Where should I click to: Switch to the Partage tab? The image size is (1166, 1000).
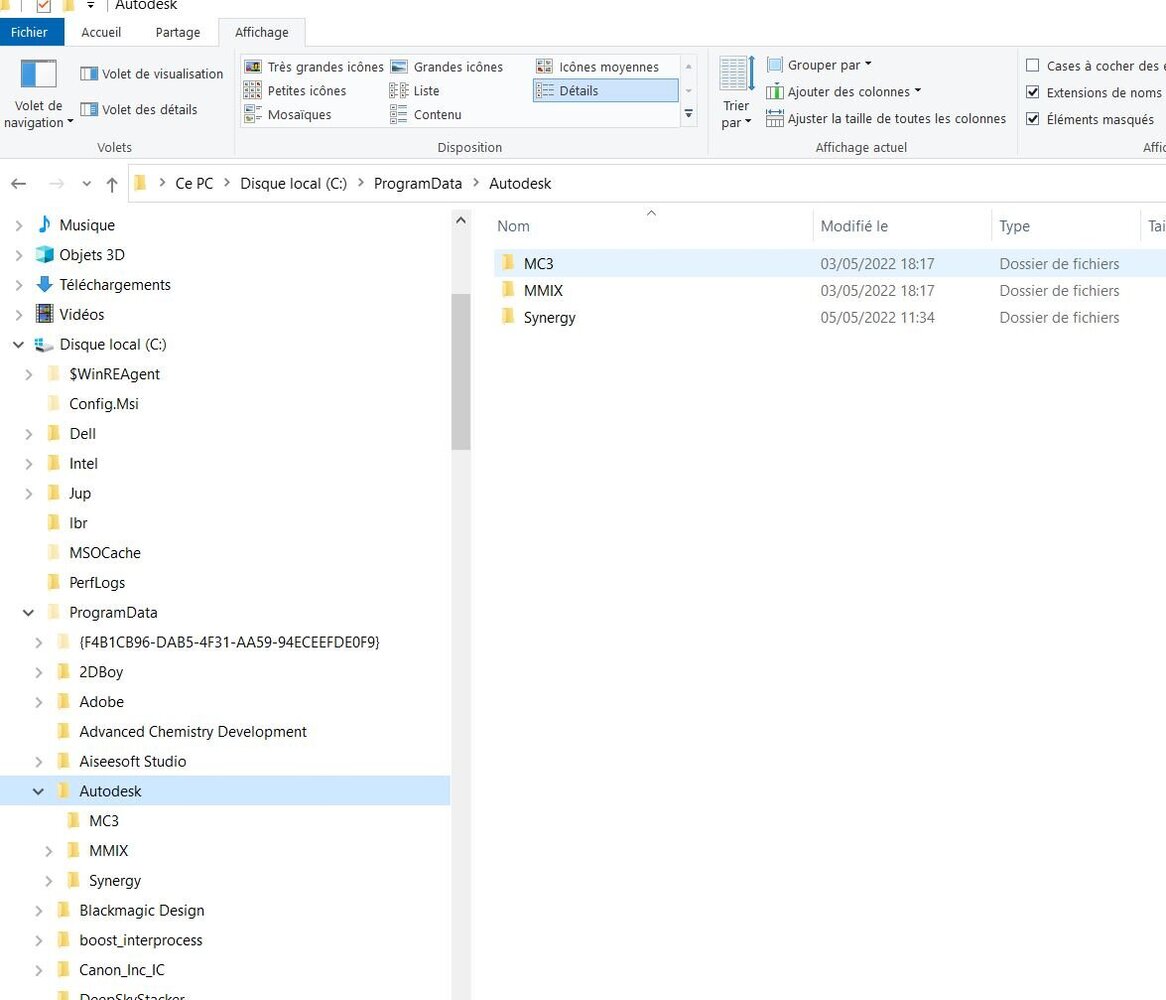point(178,32)
